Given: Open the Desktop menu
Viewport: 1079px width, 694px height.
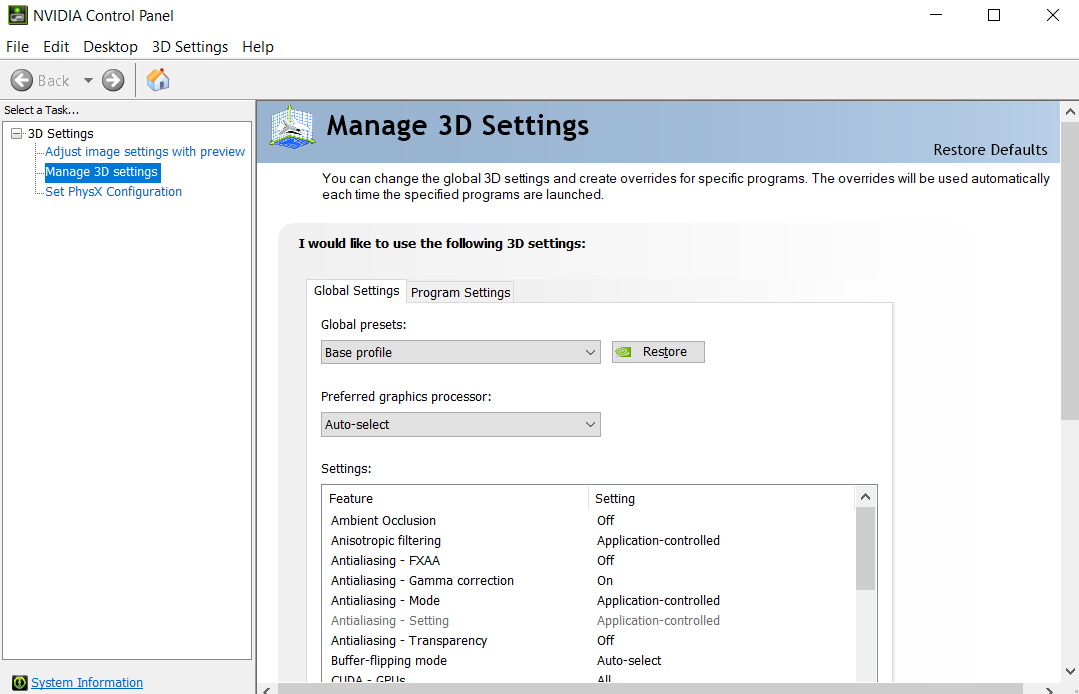Looking at the screenshot, I should coord(110,47).
